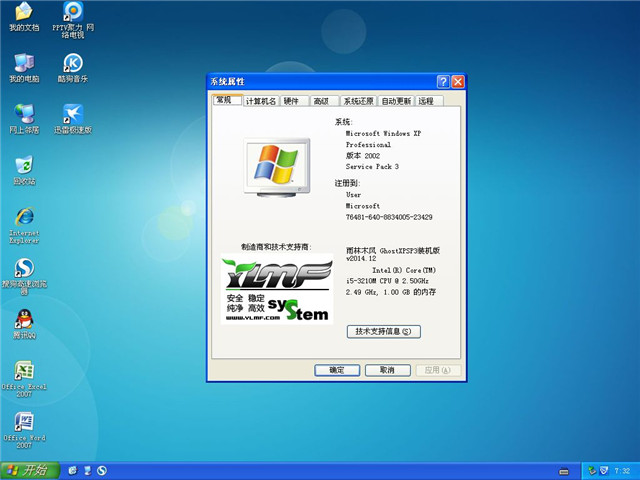Click the help question mark button in 系统属性

(443, 82)
